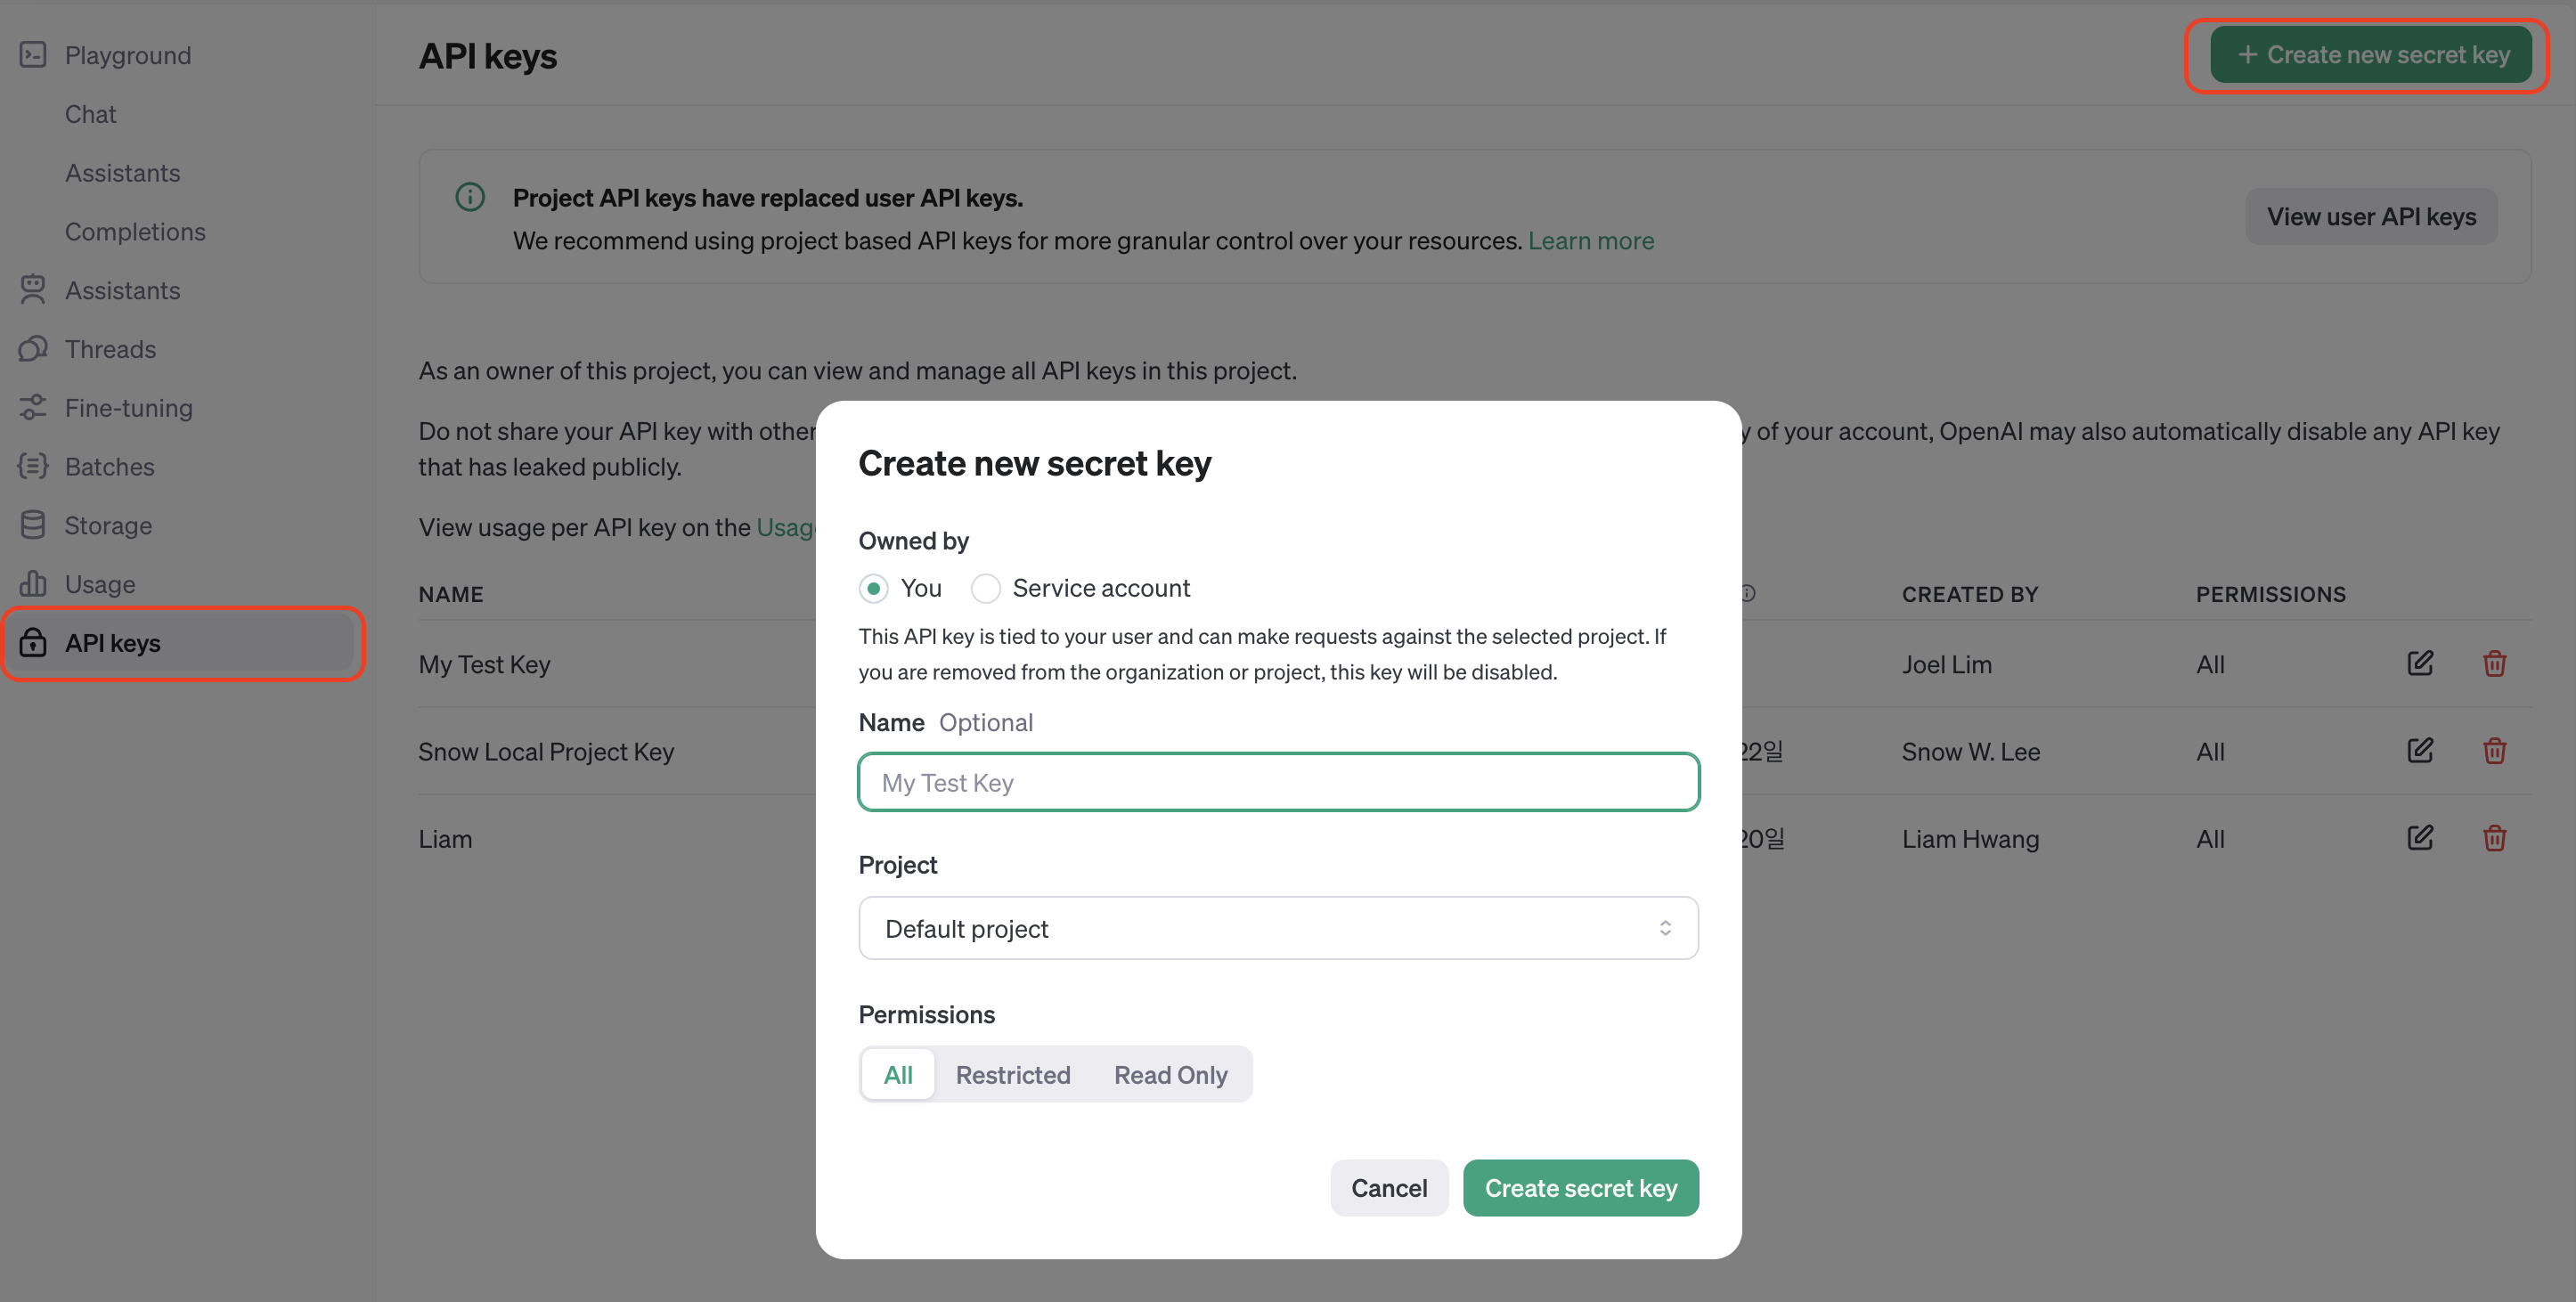Open the Learn more link
2576x1302 pixels.
point(1590,240)
